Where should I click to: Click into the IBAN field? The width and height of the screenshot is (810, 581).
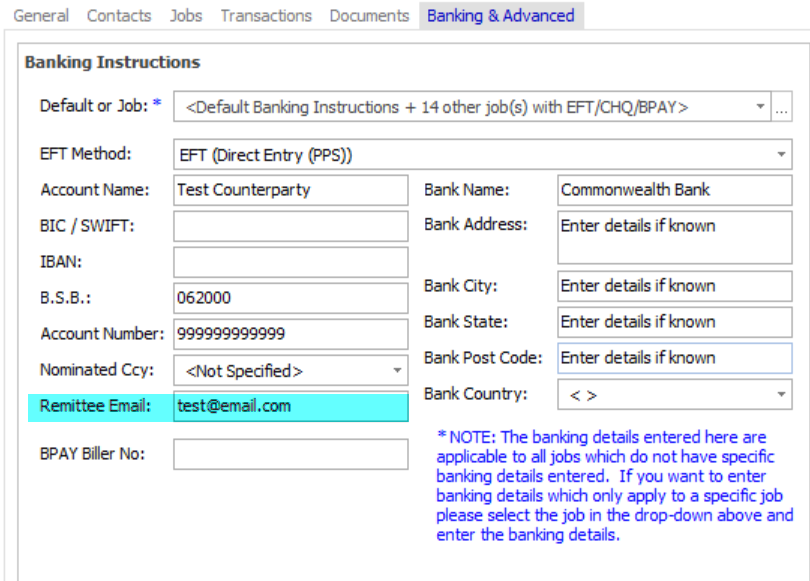click(x=290, y=262)
